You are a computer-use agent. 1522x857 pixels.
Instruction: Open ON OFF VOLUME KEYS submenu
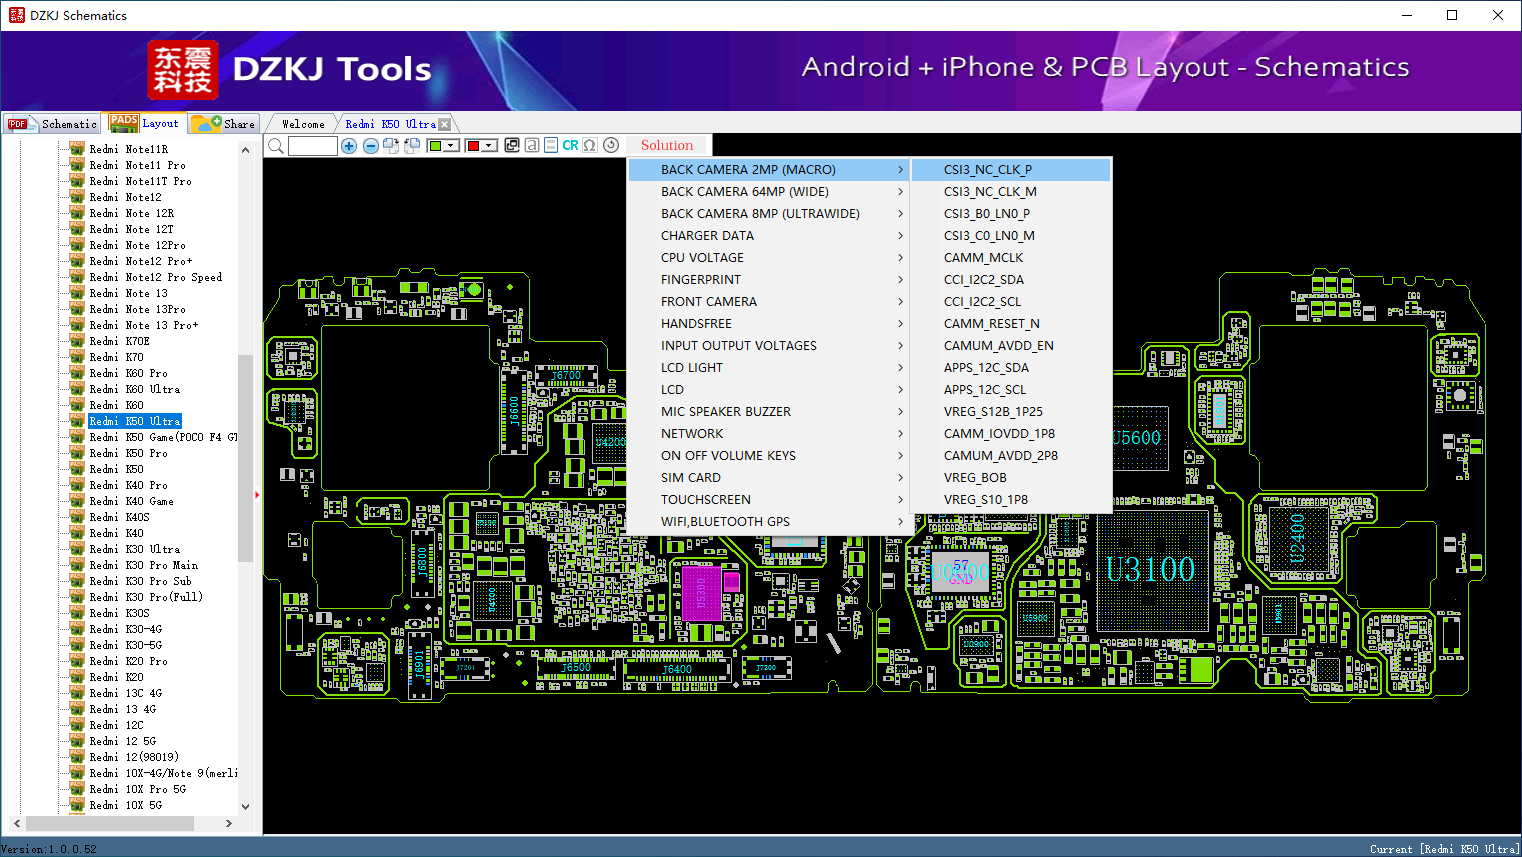pyautogui.click(x=768, y=456)
